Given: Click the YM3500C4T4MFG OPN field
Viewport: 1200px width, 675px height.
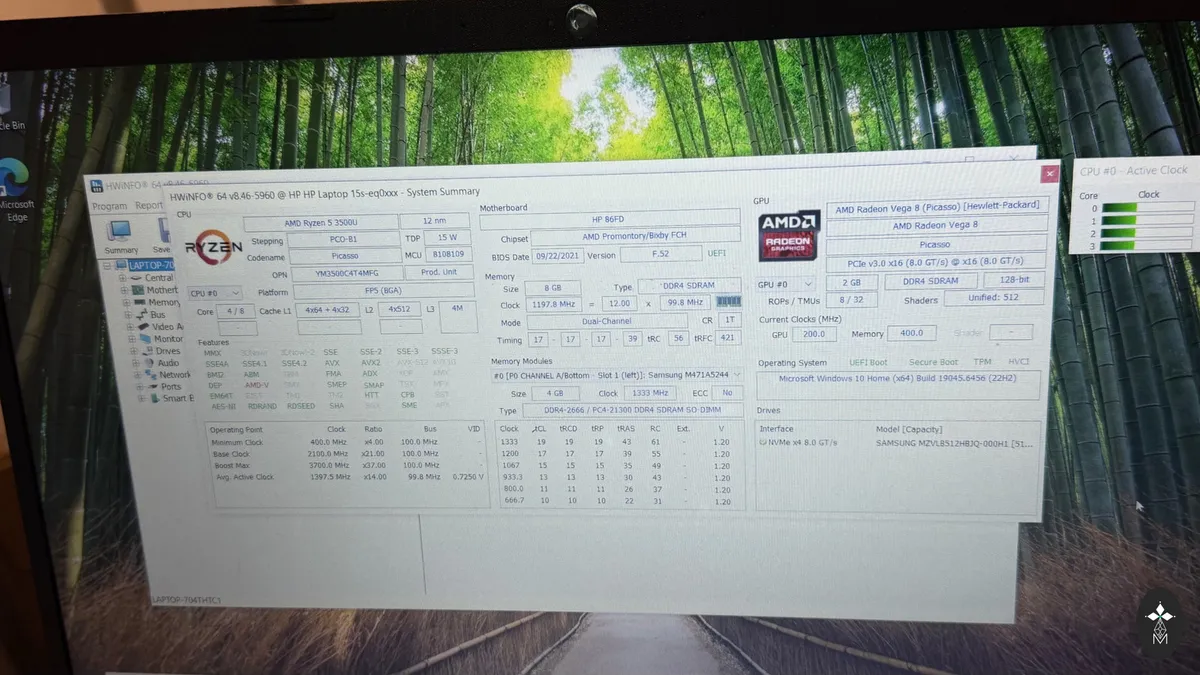Looking at the screenshot, I should tap(347, 274).
